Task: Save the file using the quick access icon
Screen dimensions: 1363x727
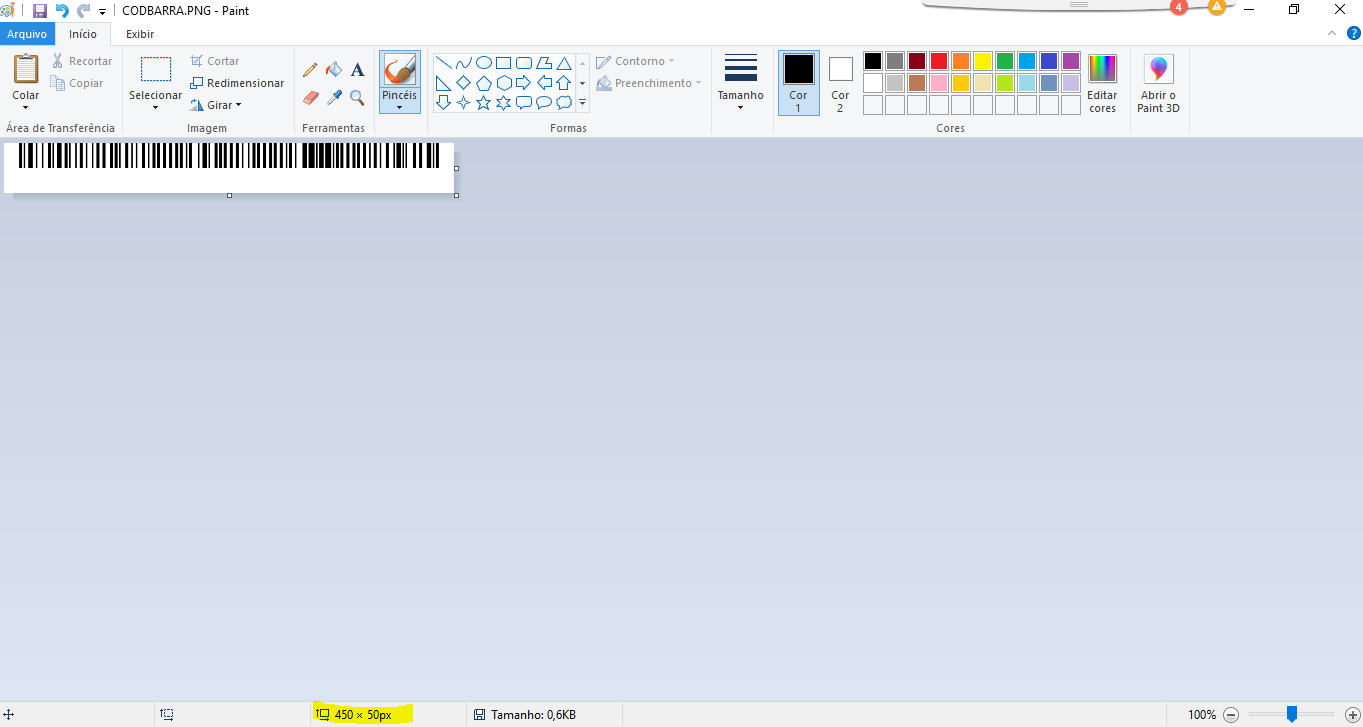Action: coord(40,11)
